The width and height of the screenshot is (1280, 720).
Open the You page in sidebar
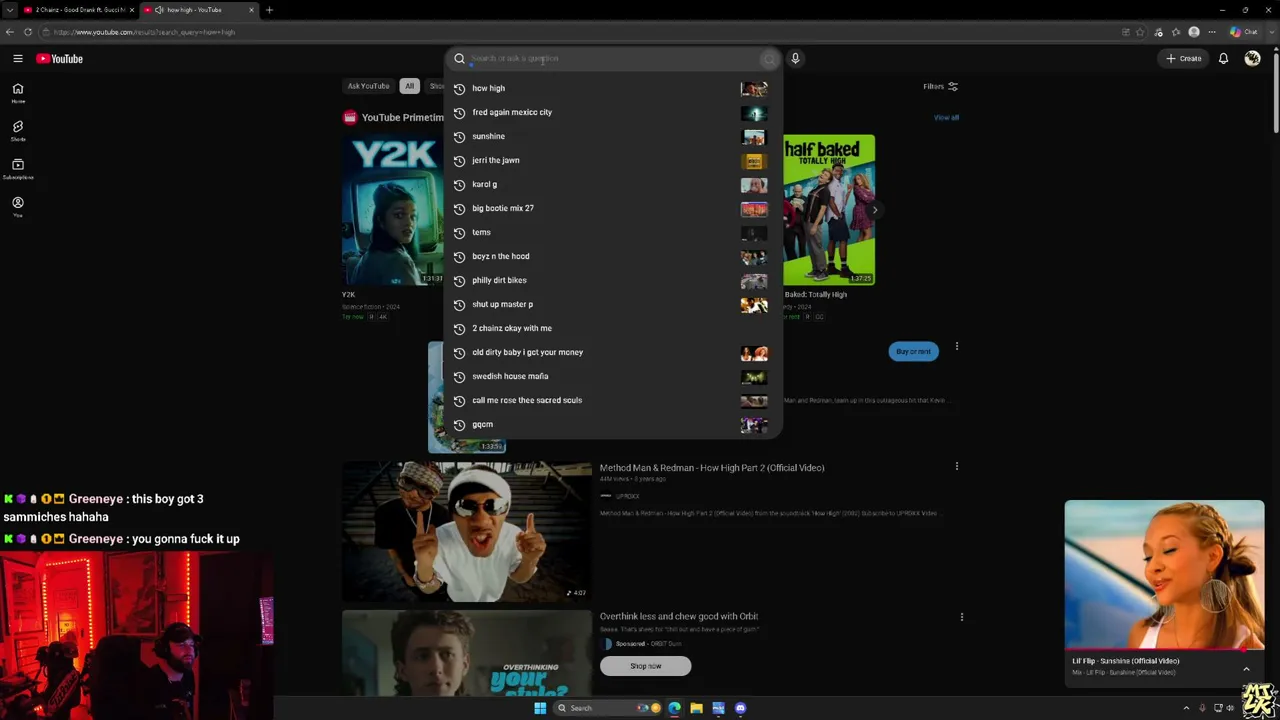(18, 207)
